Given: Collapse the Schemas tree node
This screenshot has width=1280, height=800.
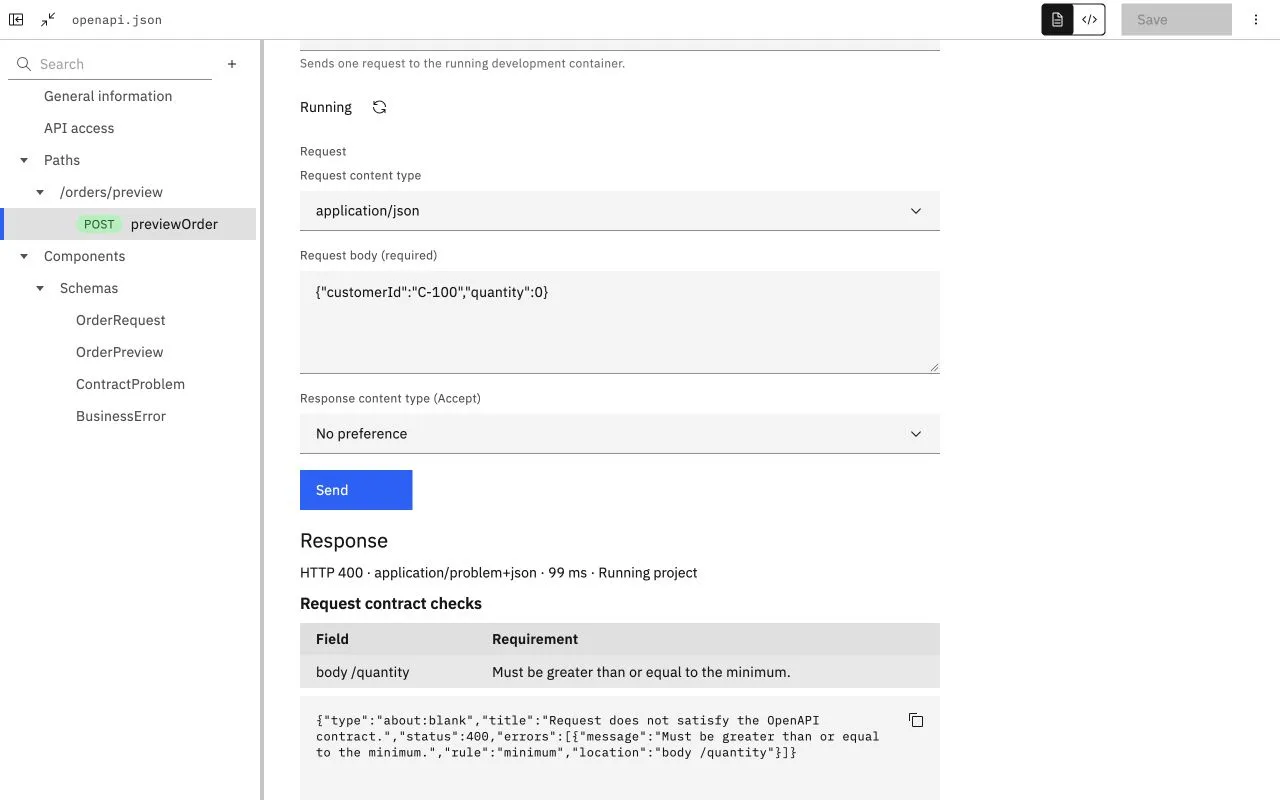Looking at the screenshot, I should [x=40, y=288].
